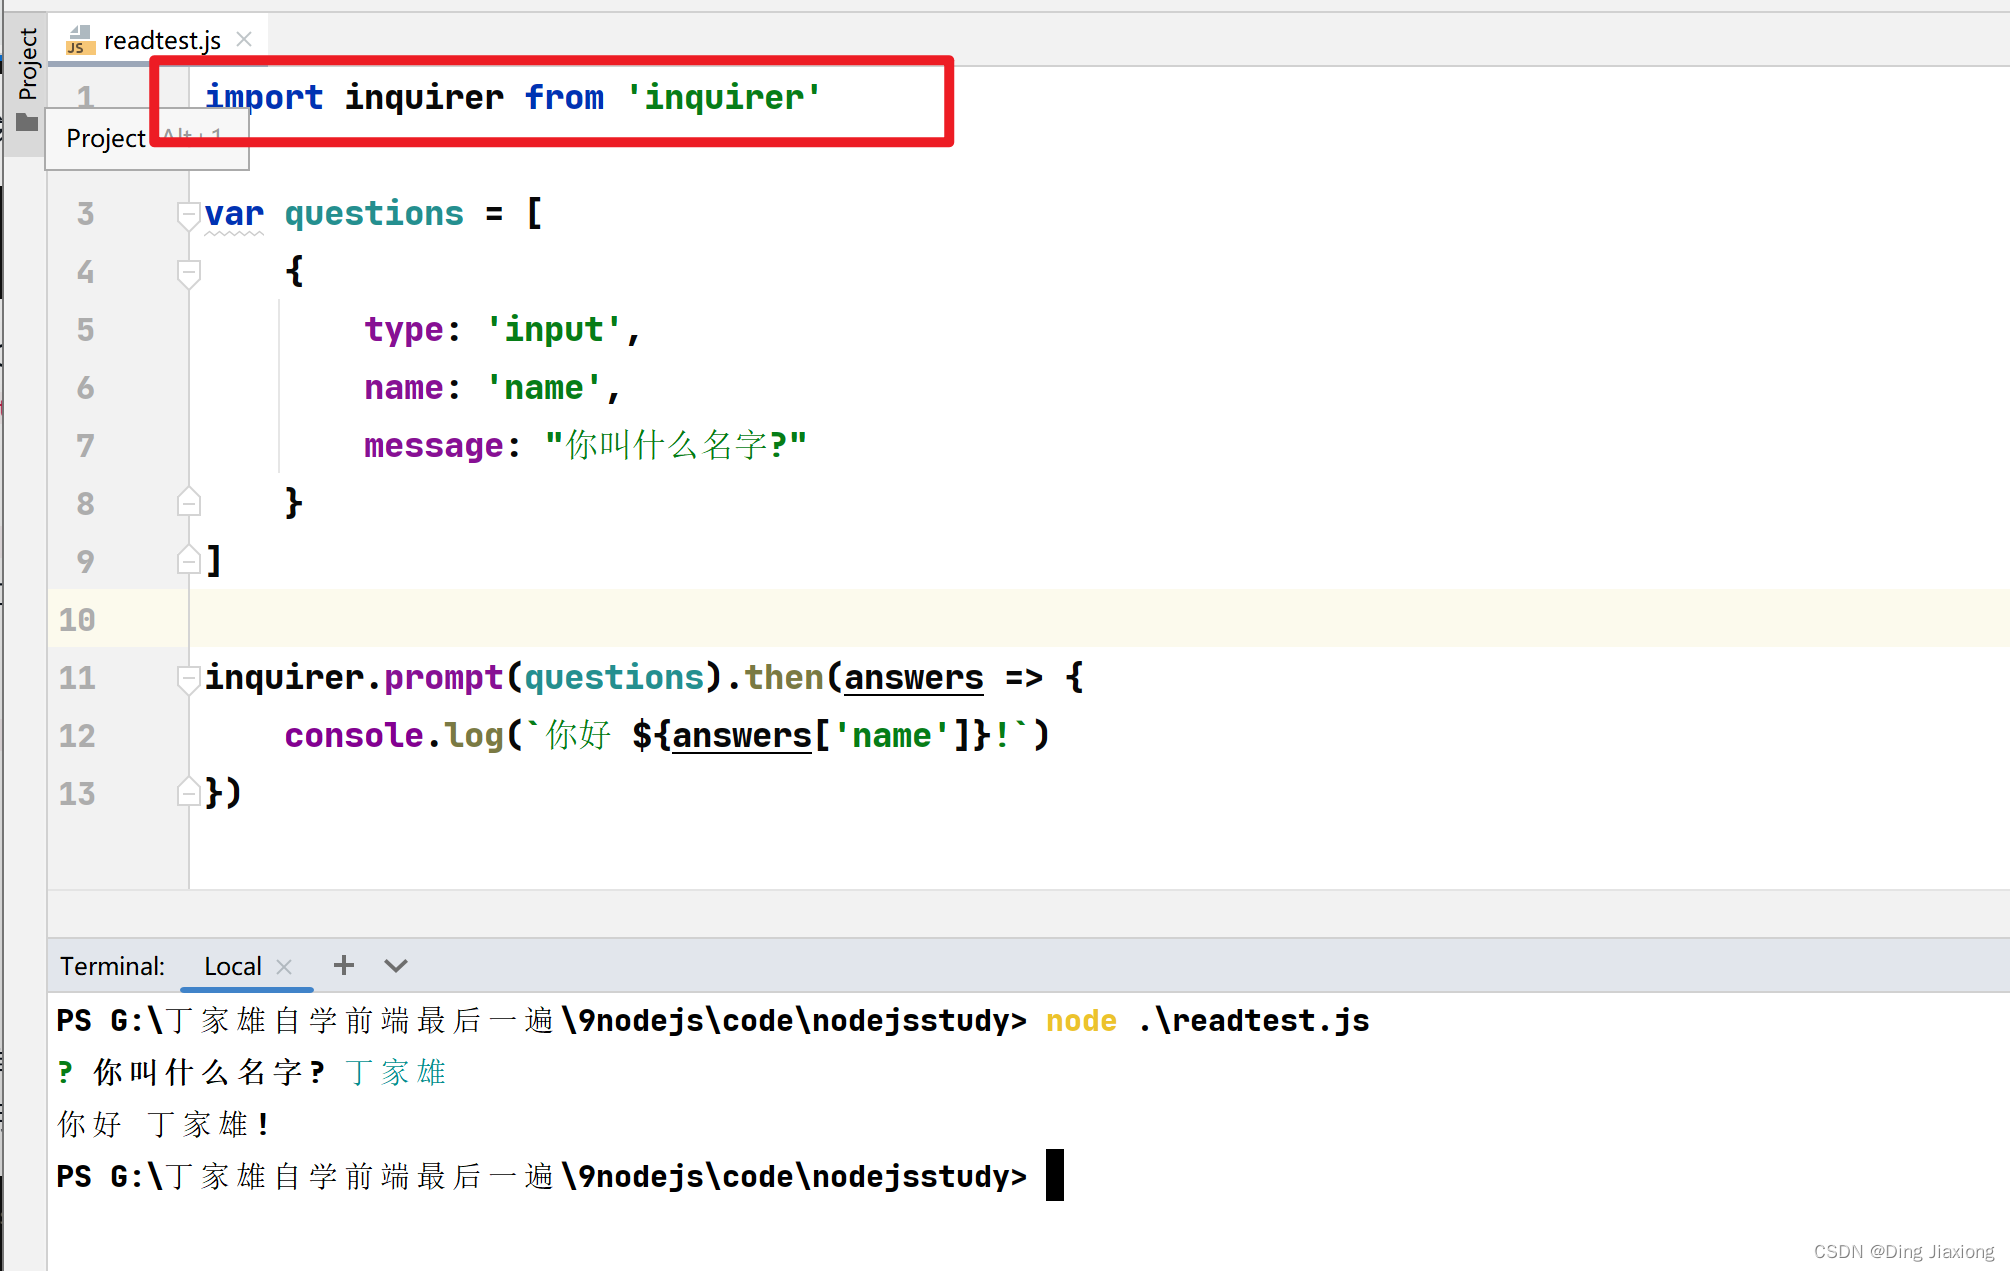2010x1271 pixels.
Task: Select the Local terminal tab
Action: pos(232,966)
